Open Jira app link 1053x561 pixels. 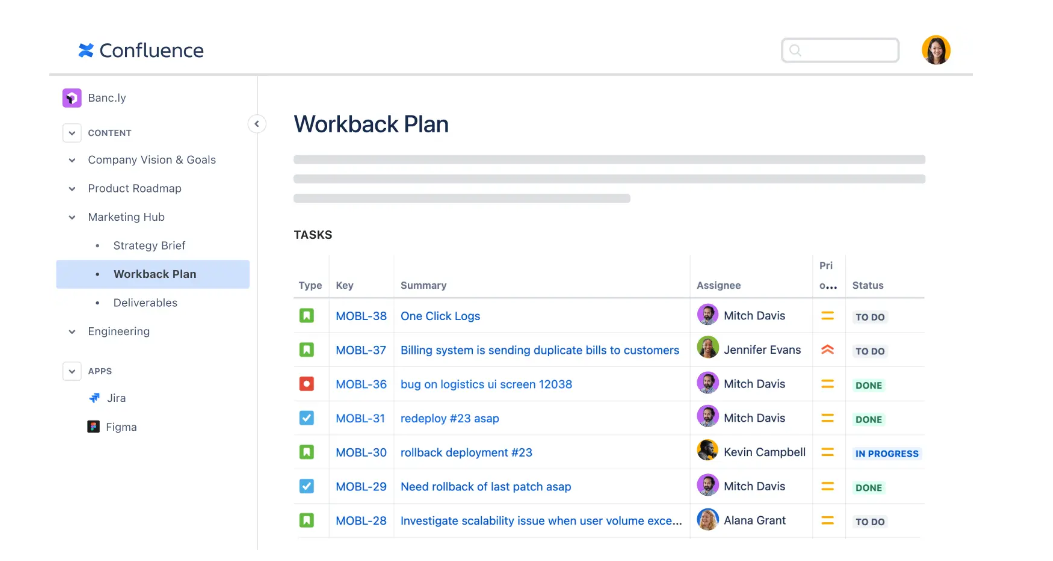116,398
